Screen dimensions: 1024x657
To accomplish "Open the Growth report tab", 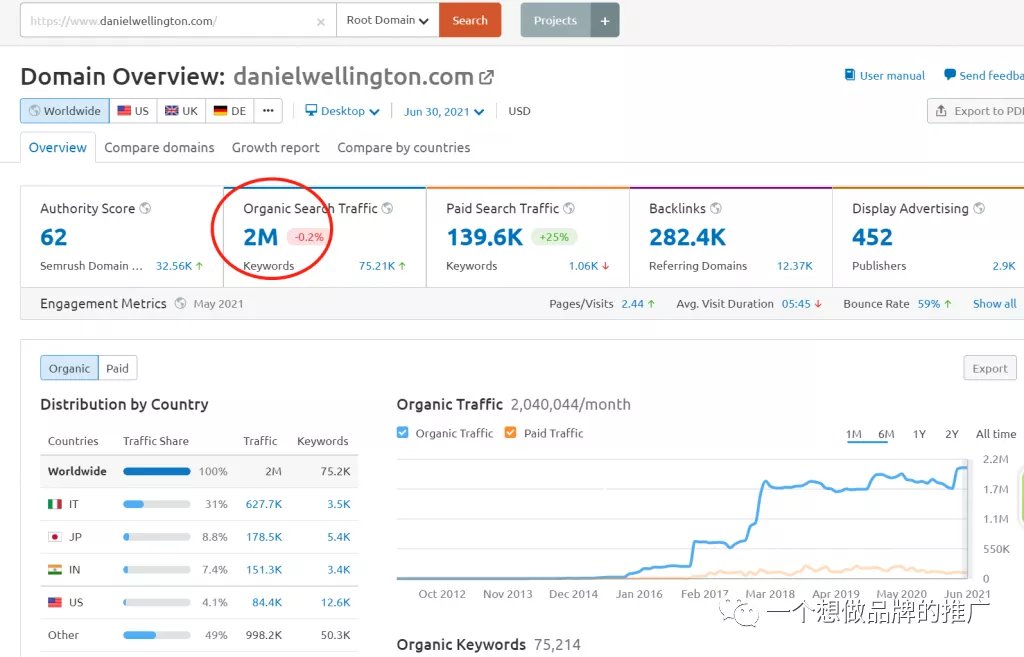I will coord(276,148).
